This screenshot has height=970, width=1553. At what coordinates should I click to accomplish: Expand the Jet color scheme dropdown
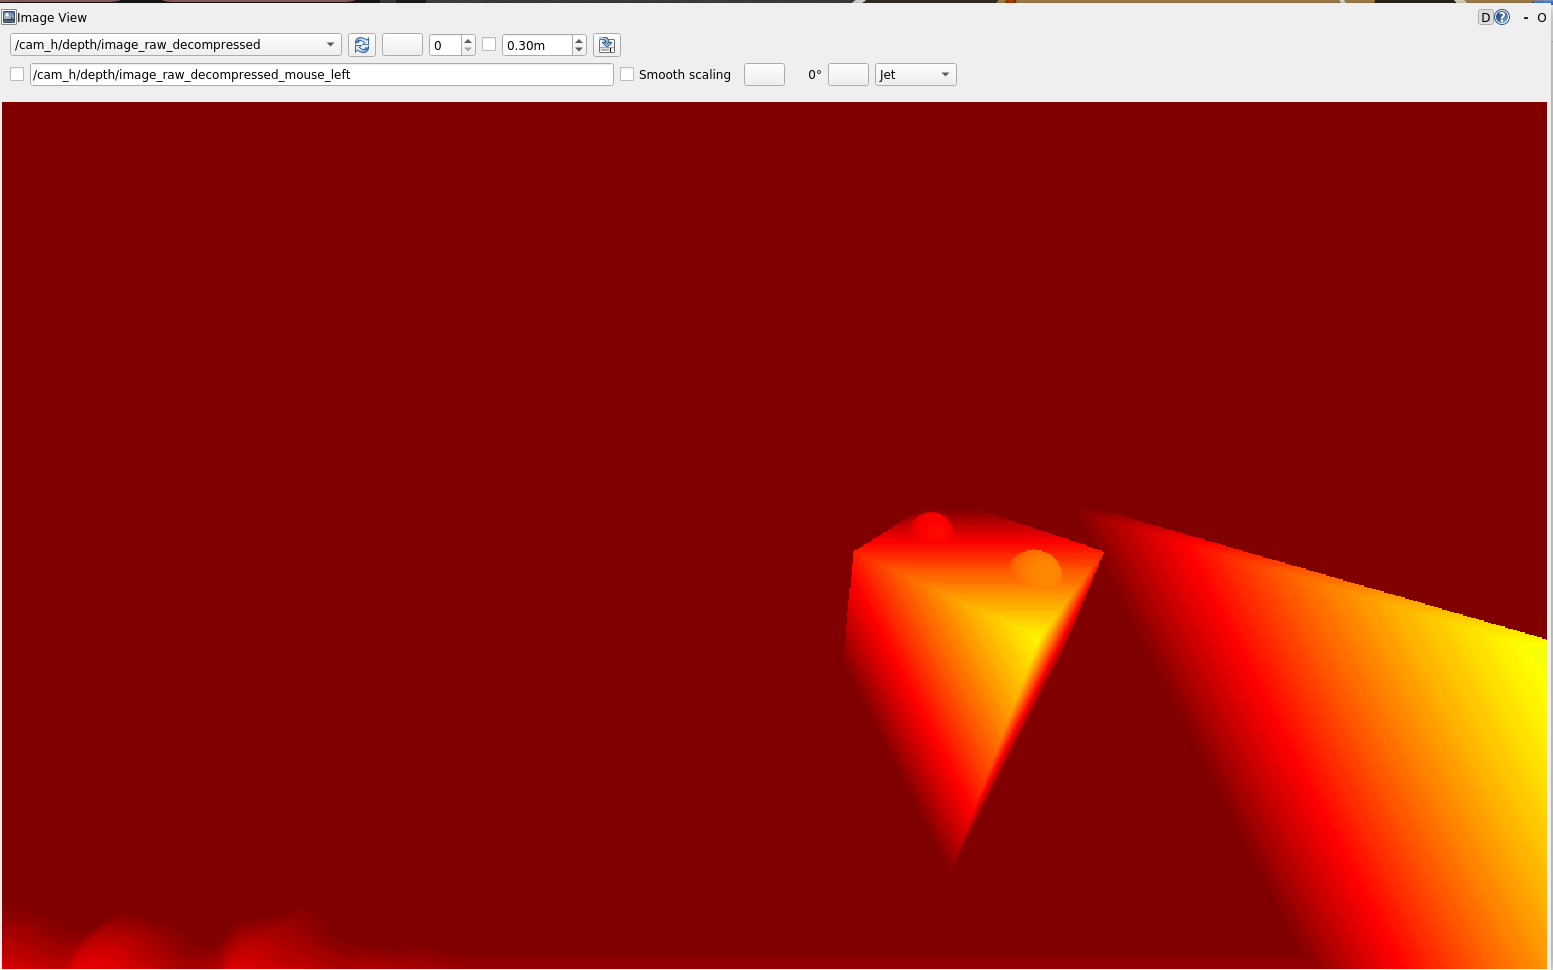(x=915, y=75)
